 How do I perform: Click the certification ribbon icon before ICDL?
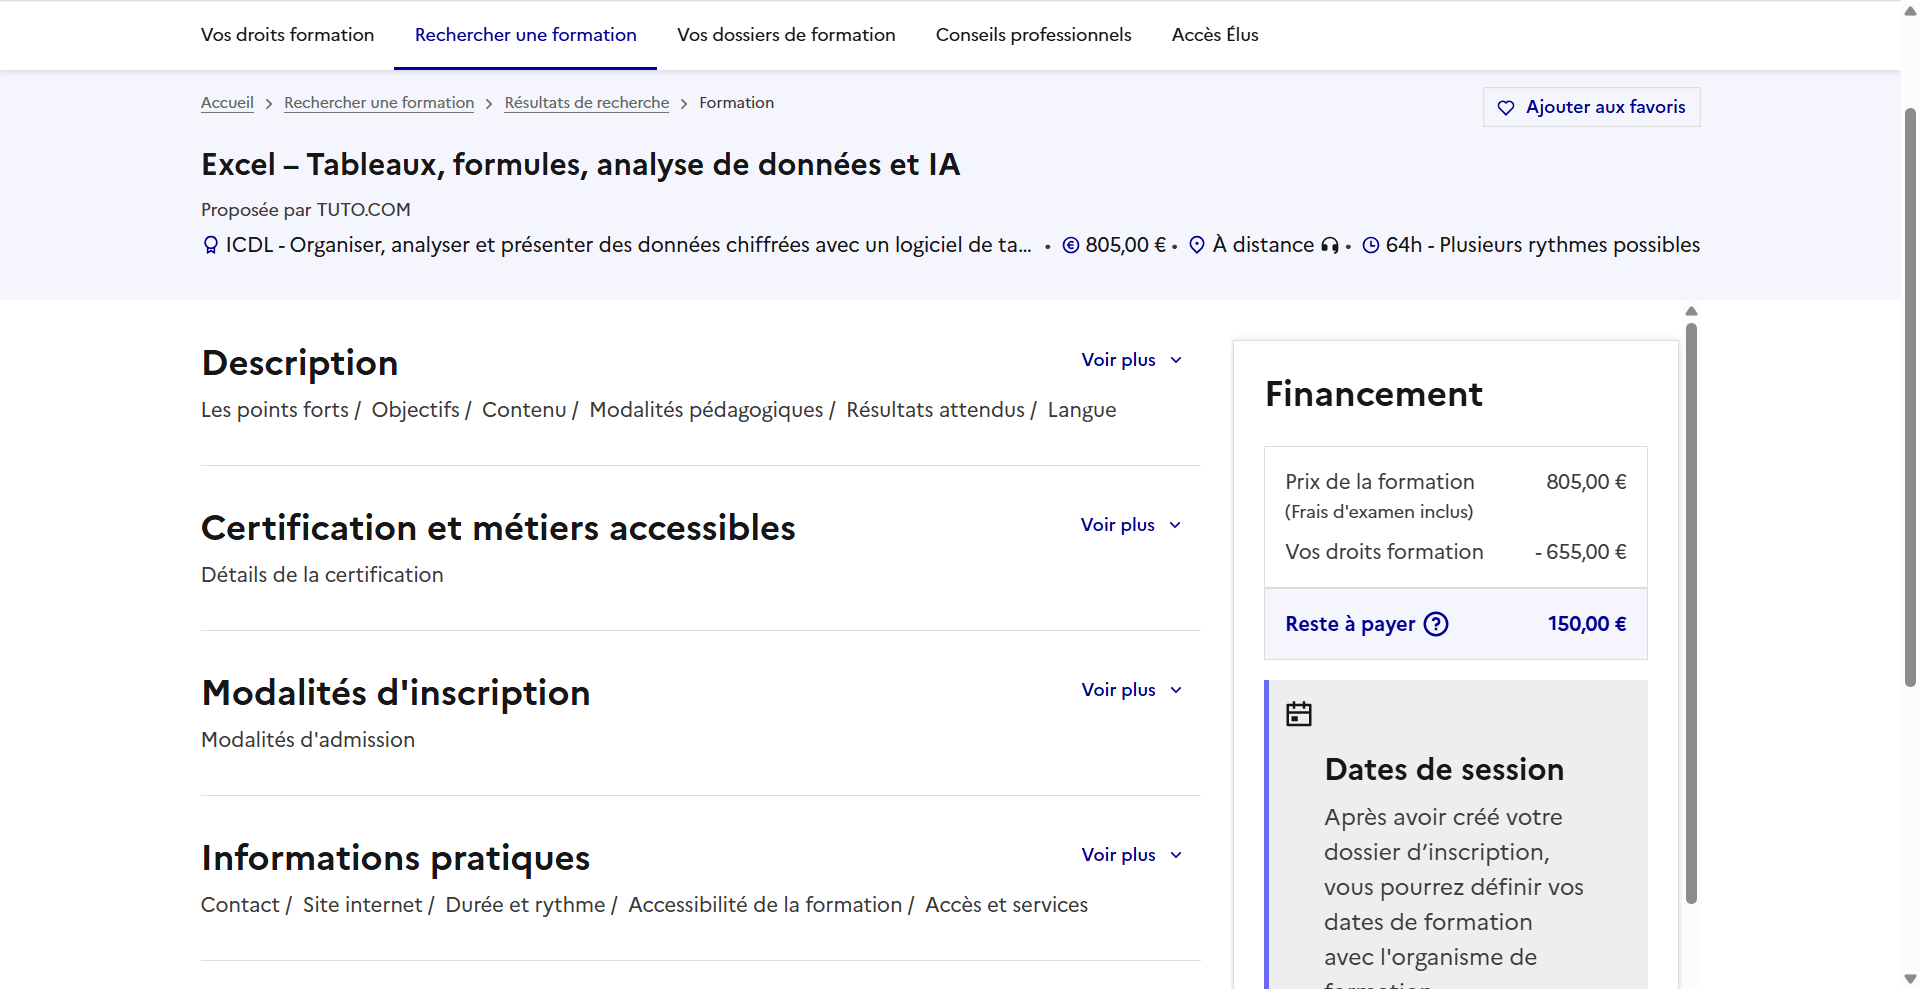click(x=210, y=245)
